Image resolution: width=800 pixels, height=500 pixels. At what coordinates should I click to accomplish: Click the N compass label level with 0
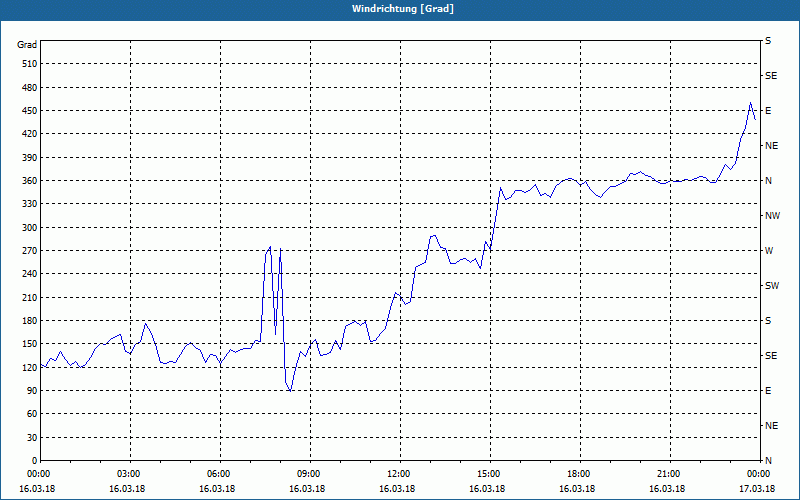tap(768, 461)
